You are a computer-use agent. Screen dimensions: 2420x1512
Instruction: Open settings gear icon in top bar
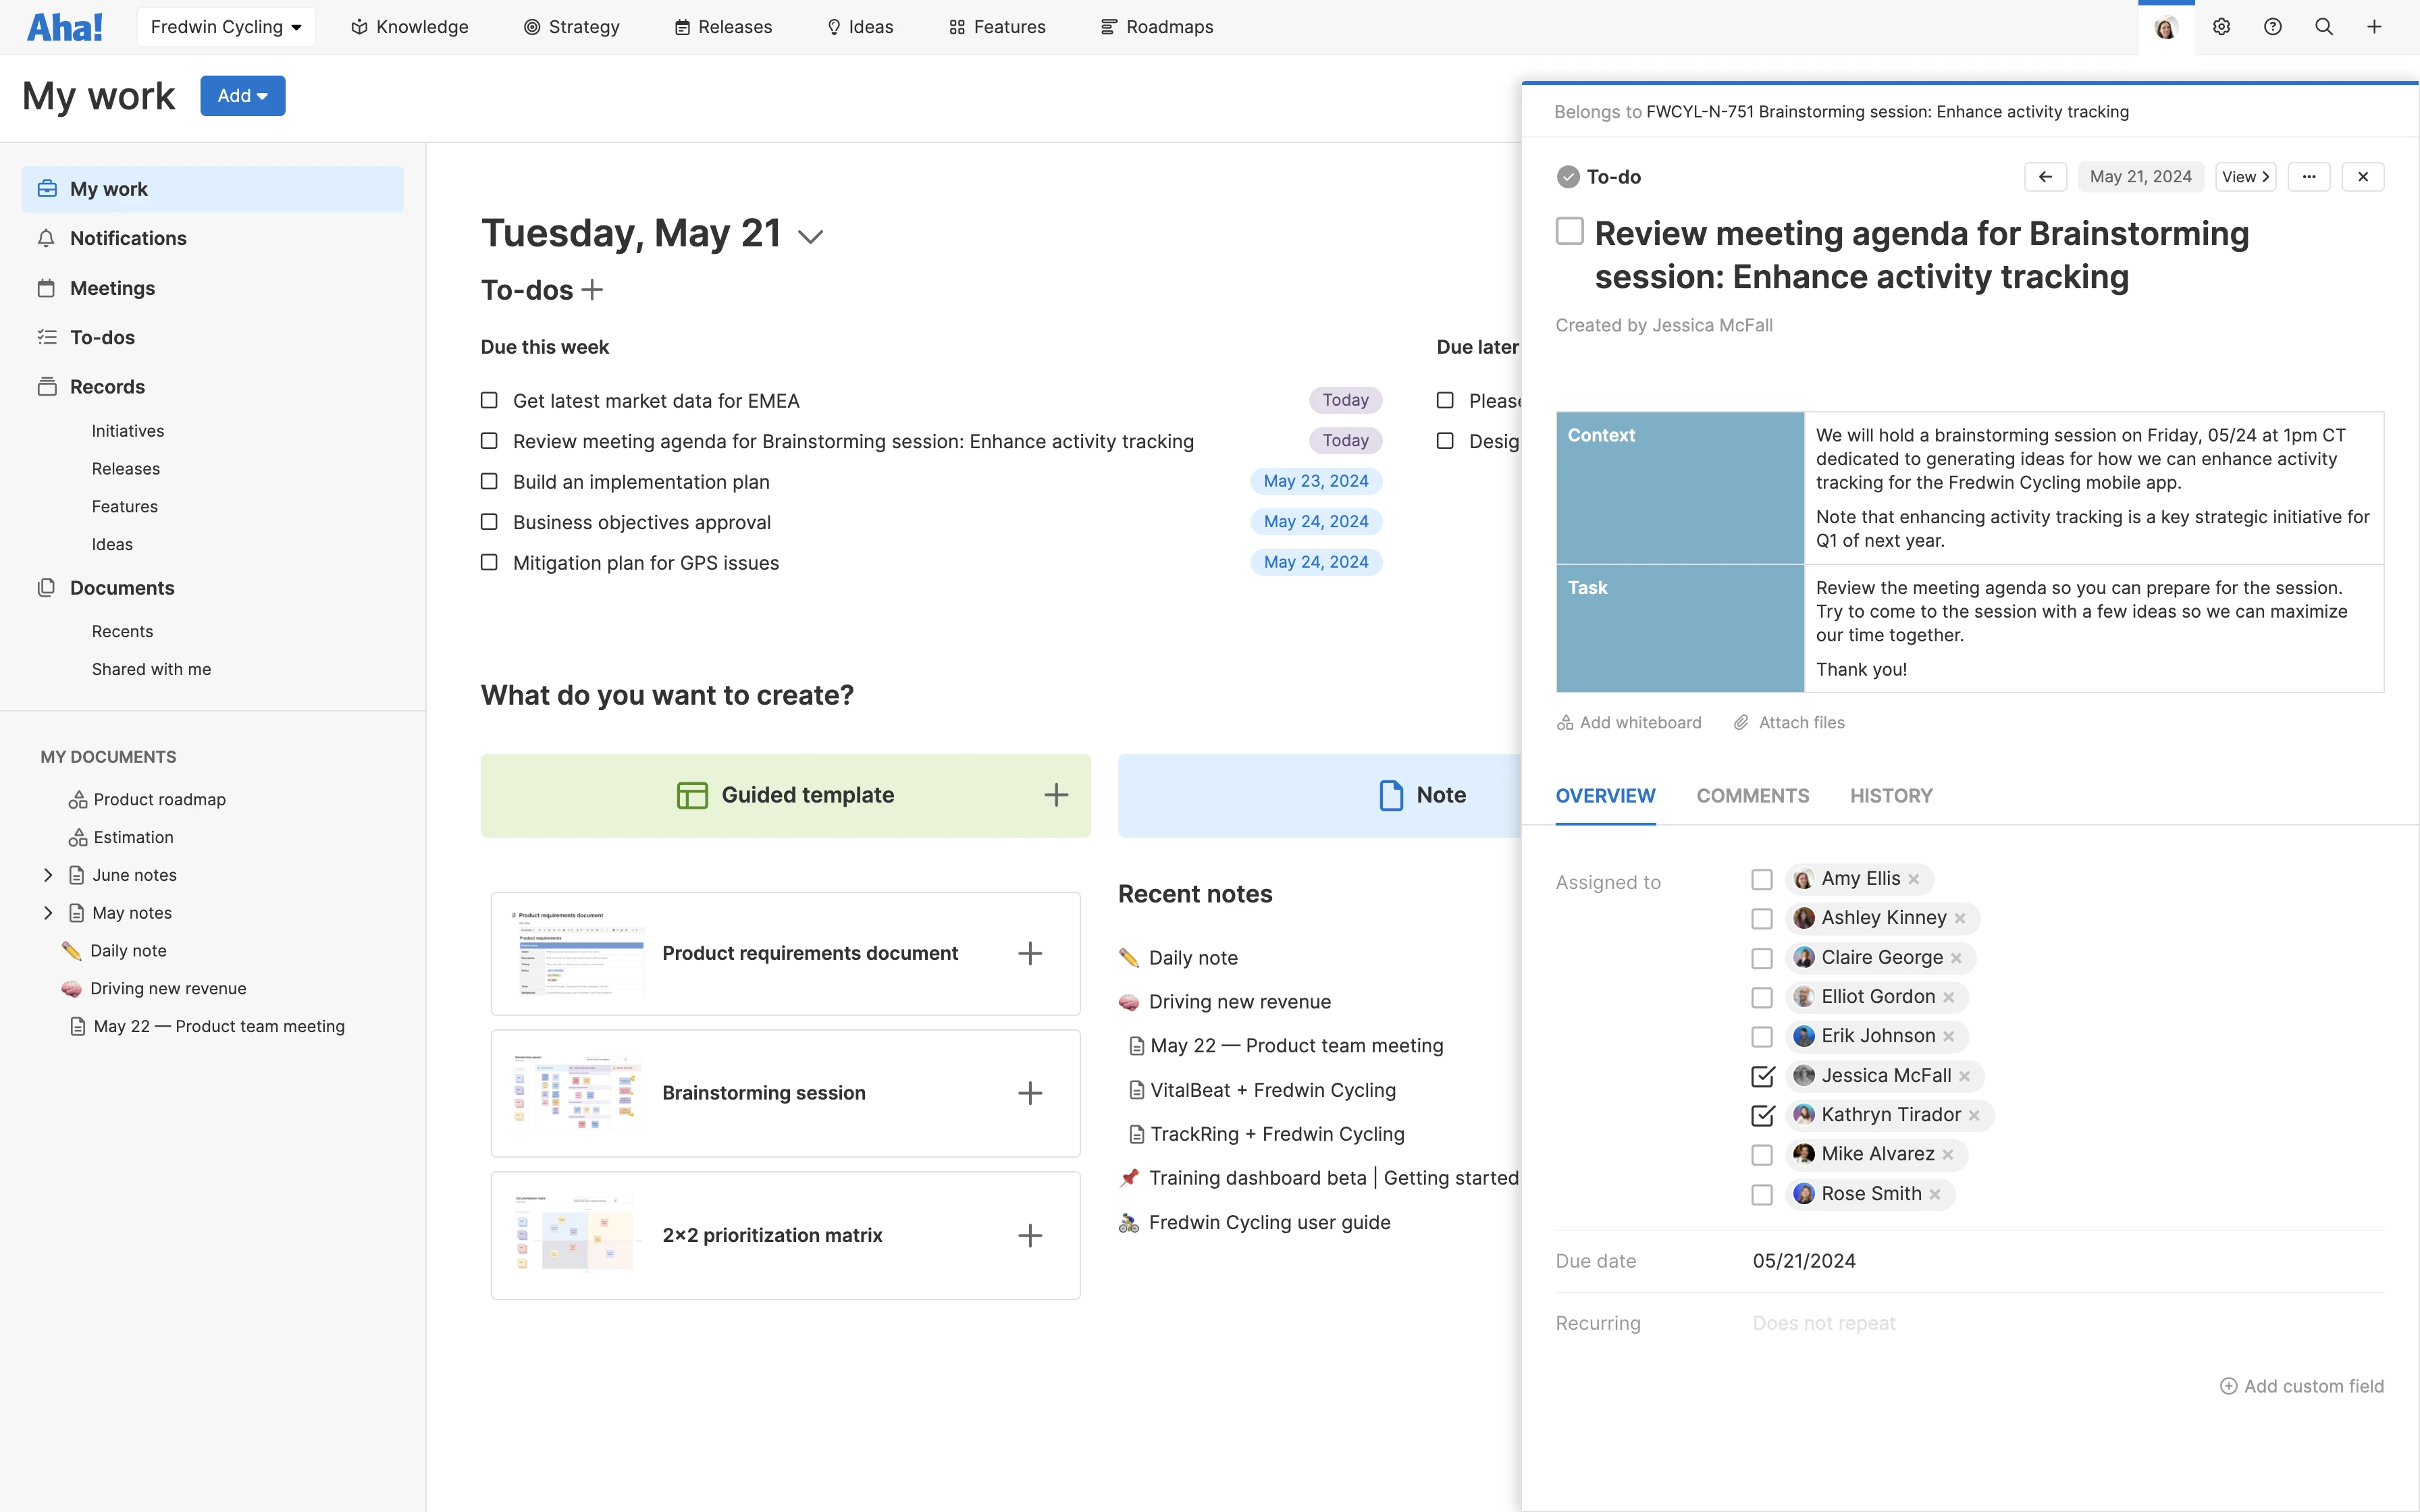pyautogui.click(x=2221, y=27)
